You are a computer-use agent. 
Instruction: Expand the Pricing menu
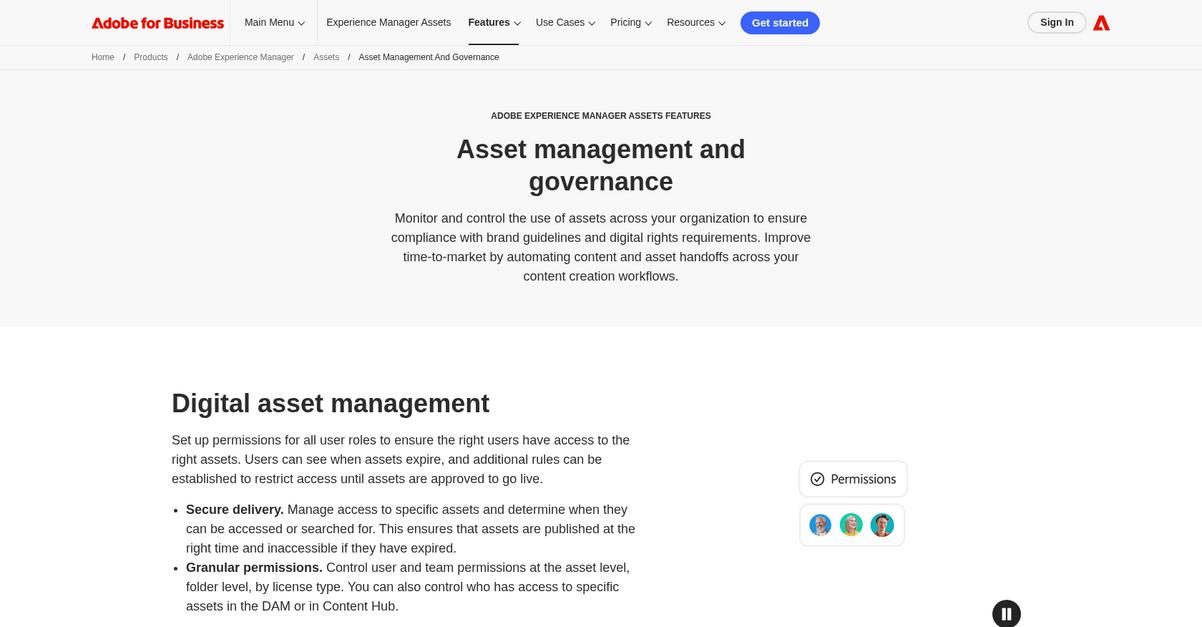pyautogui.click(x=631, y=22)
